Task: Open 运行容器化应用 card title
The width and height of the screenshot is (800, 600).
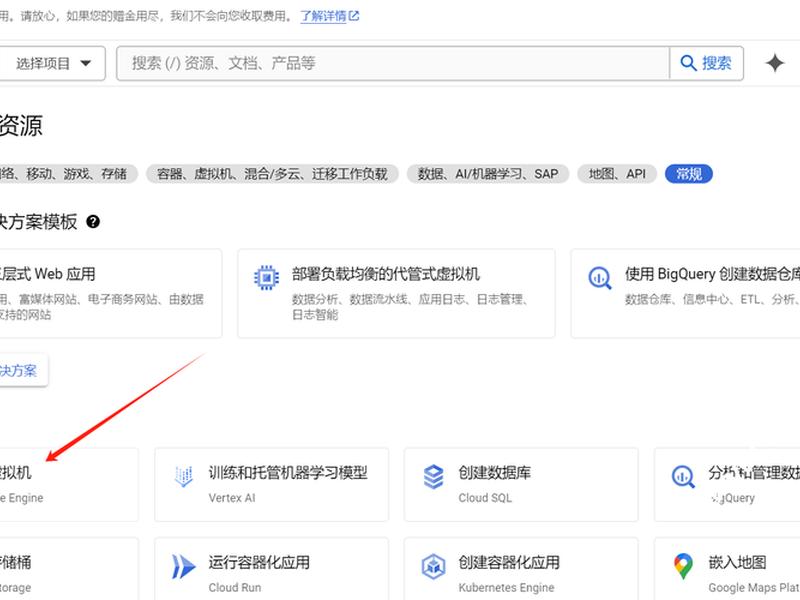Action: 259,562
